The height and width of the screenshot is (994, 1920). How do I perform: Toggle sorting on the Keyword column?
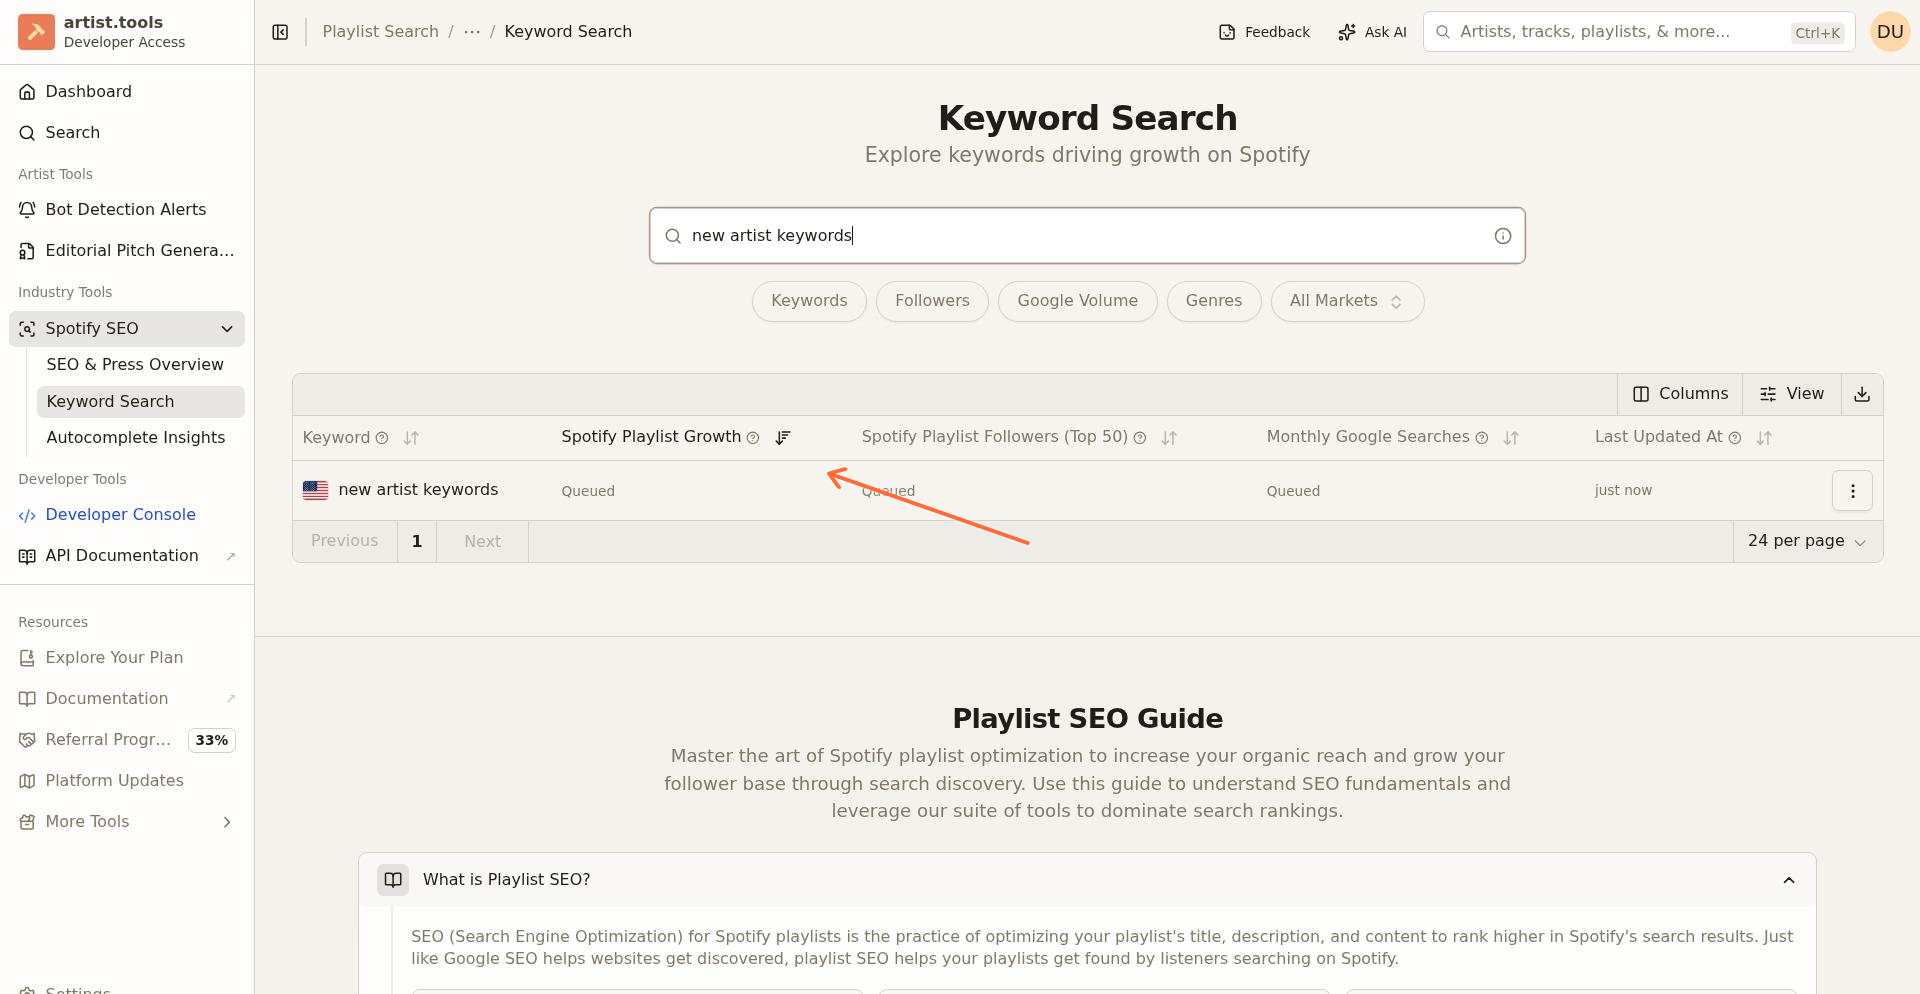point(411,438)
